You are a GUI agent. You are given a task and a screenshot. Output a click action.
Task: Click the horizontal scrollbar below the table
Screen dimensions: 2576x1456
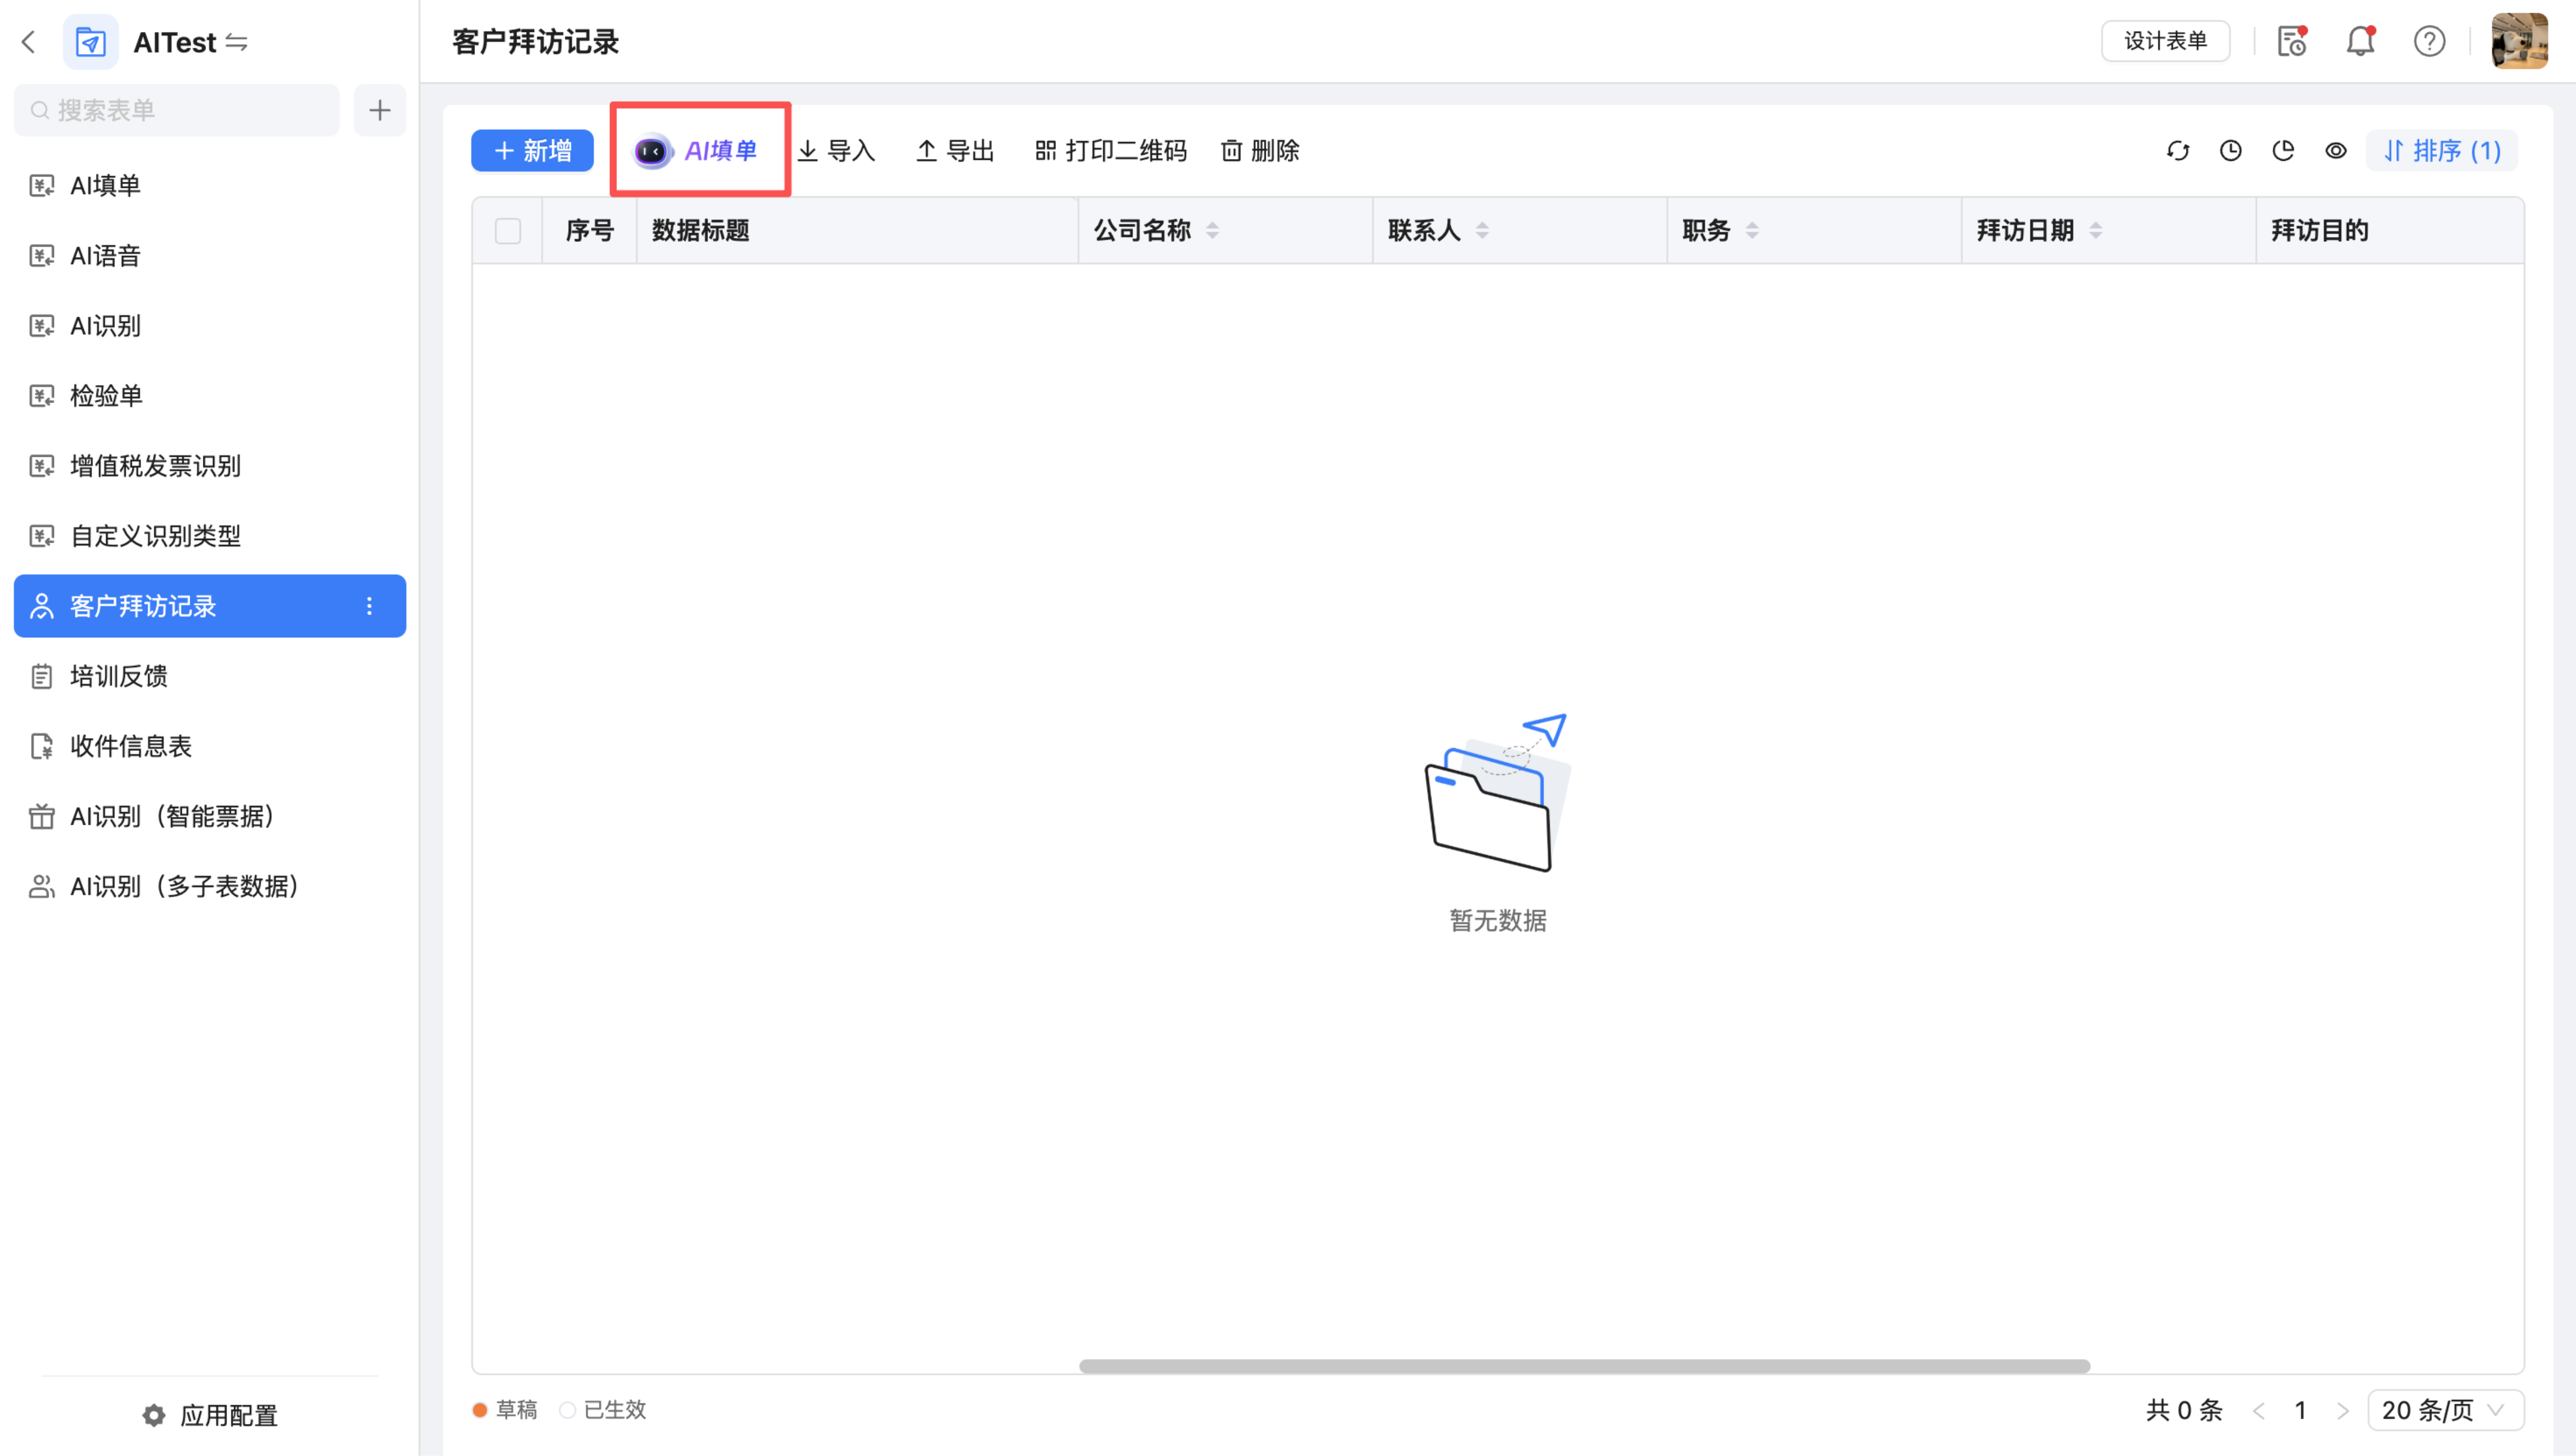point(1584,1366)
